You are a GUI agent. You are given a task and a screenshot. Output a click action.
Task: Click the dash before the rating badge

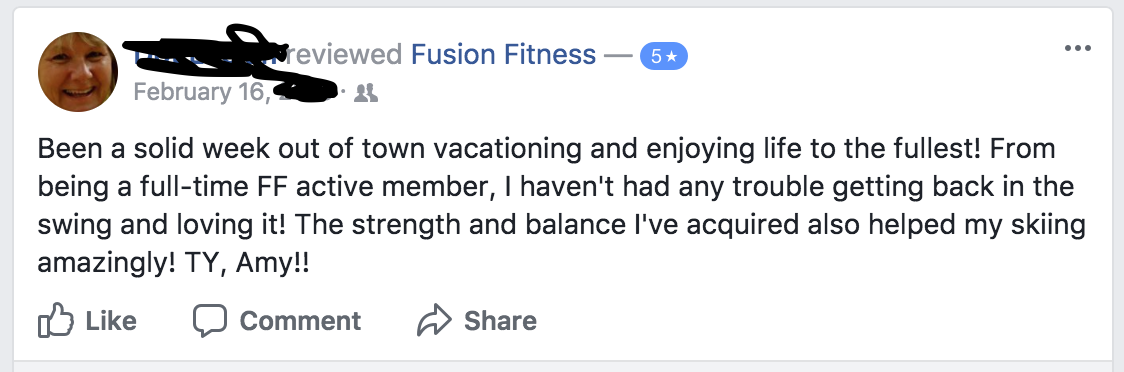pos(618,55)
